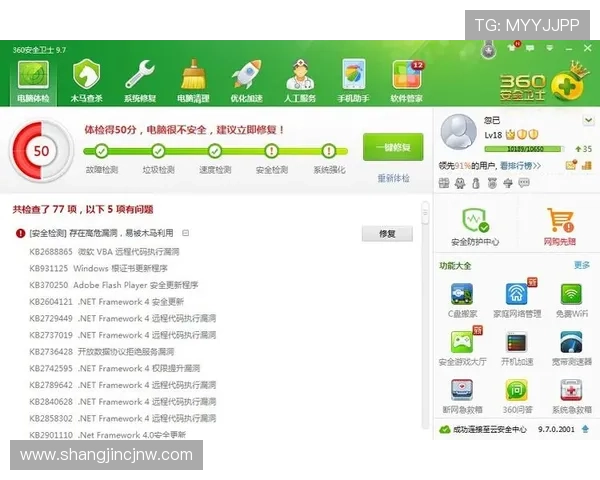Viewport: 600px width, 480px height.
Task: Select KB931125 Windows 根证书更新程序 row
Action: click(98, 268)
